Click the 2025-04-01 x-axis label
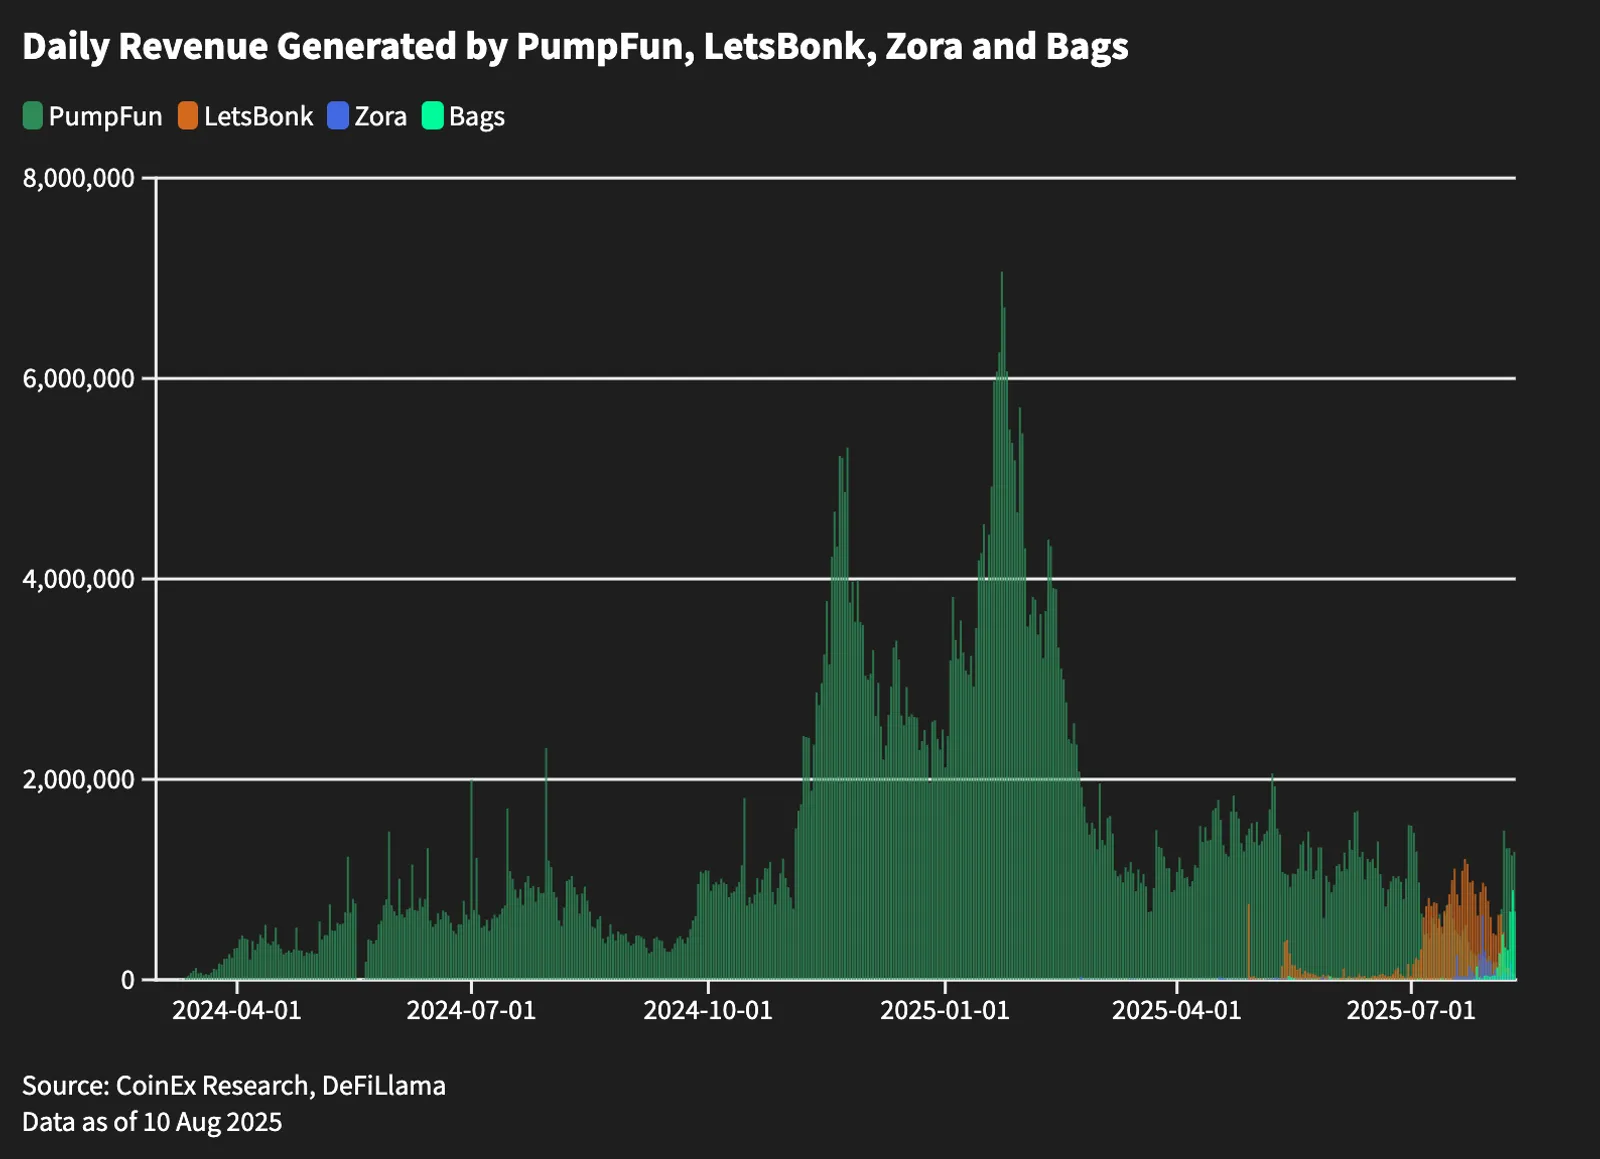 [x=1177, y=1010]
